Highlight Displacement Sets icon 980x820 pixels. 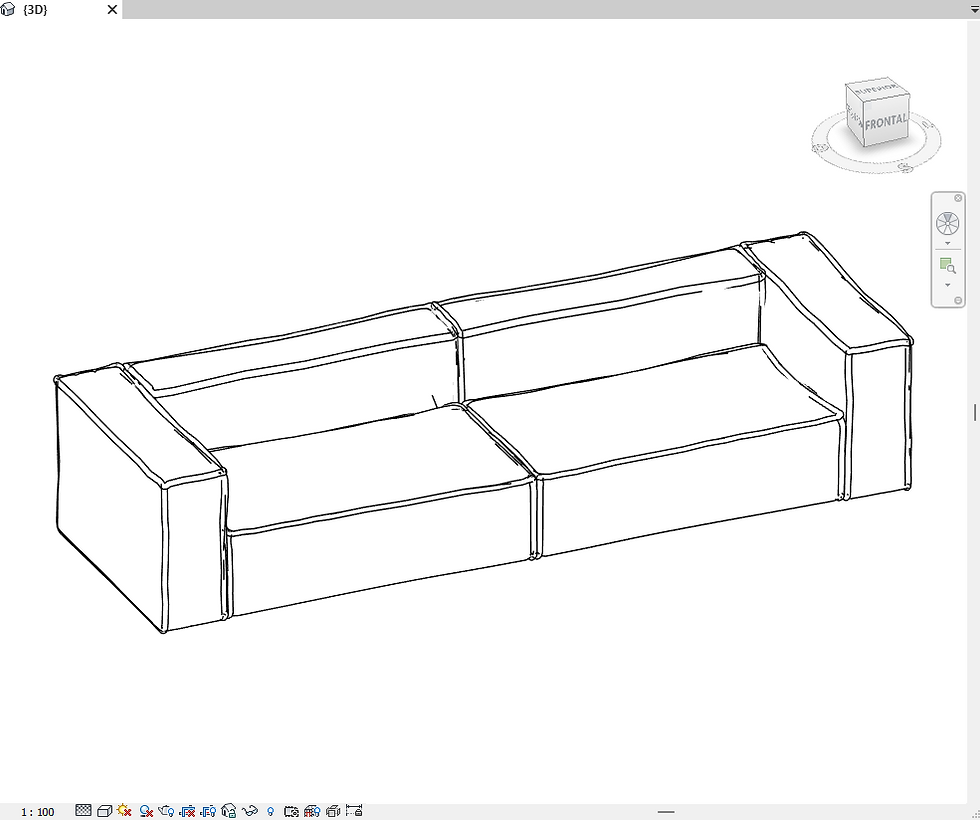pyautogui.click(x=333, y=811)
